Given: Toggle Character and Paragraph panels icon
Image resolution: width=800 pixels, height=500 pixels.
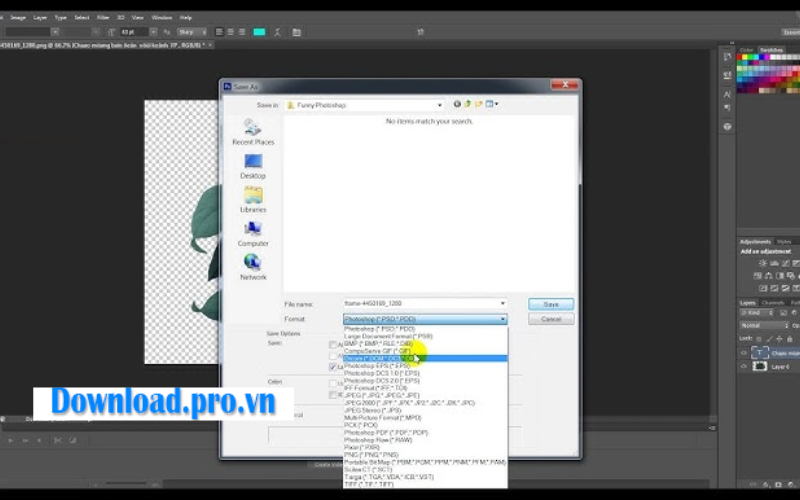Looking at the screenshot, I should 296,32.
